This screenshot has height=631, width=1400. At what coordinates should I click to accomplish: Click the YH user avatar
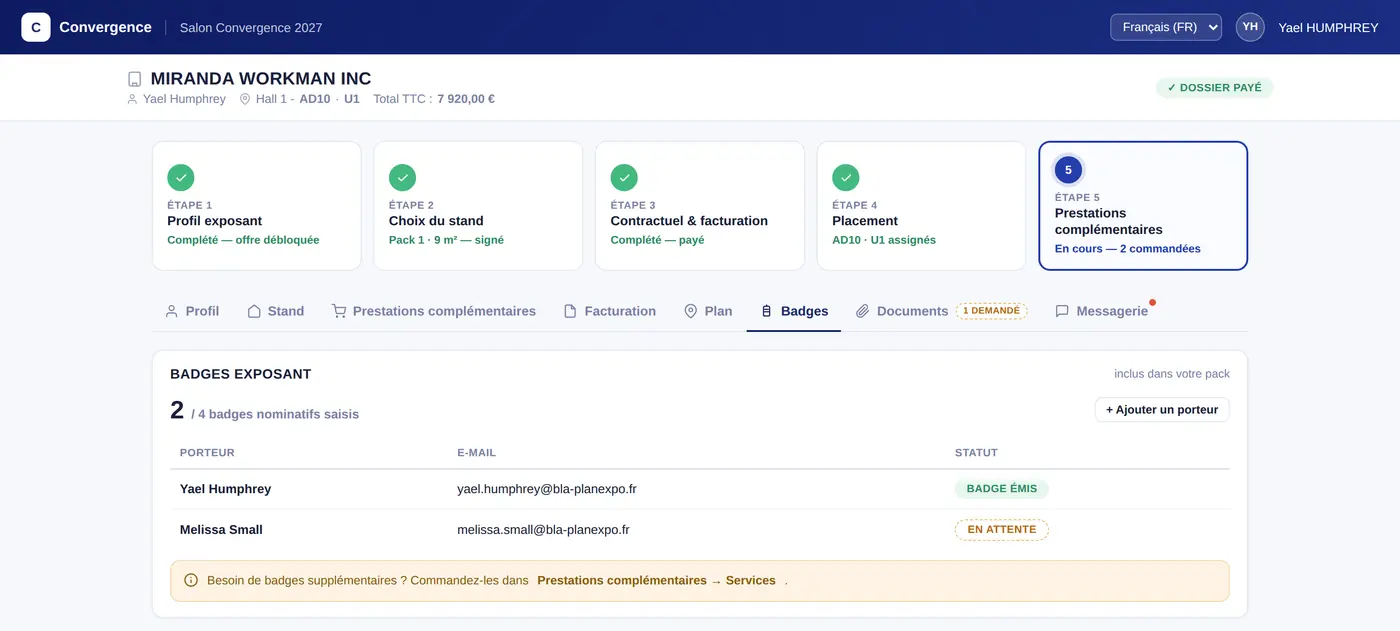[1250, 27]
